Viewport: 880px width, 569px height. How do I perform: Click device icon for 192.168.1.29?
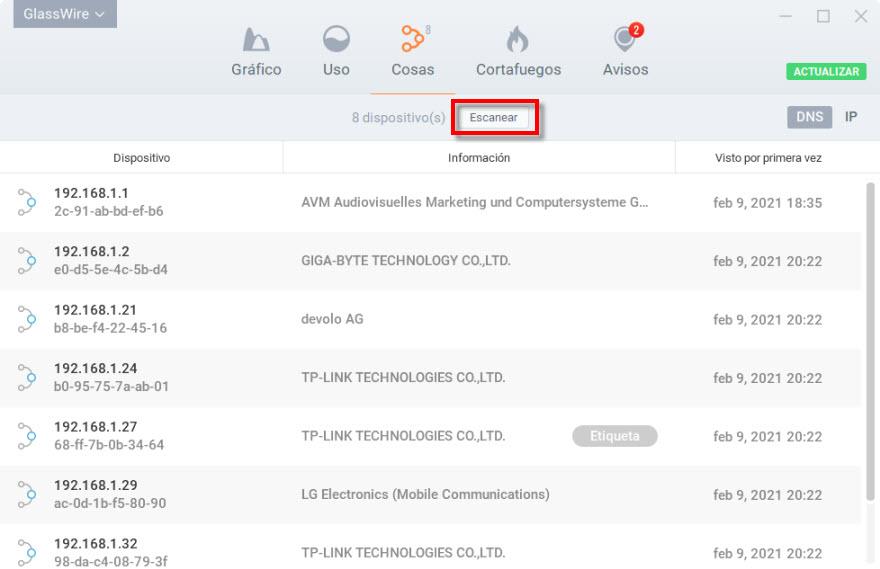tap(26, 494)
